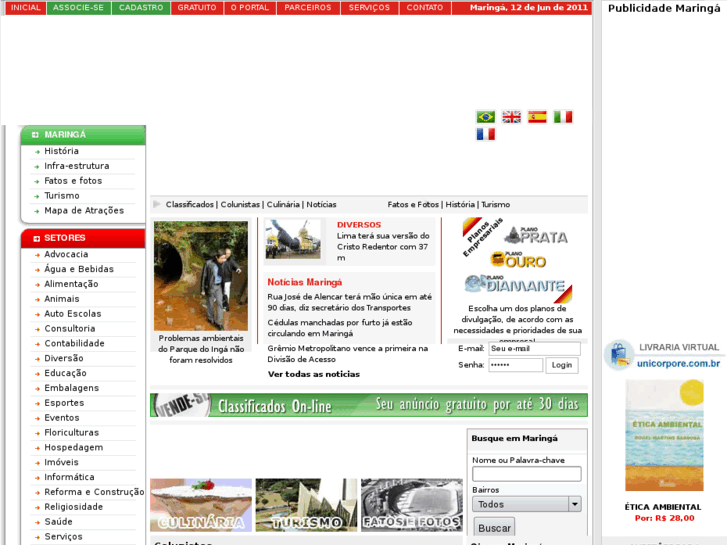
Task: Go to ASSOCIE-SE in the top menu
Action: point(78,7)
